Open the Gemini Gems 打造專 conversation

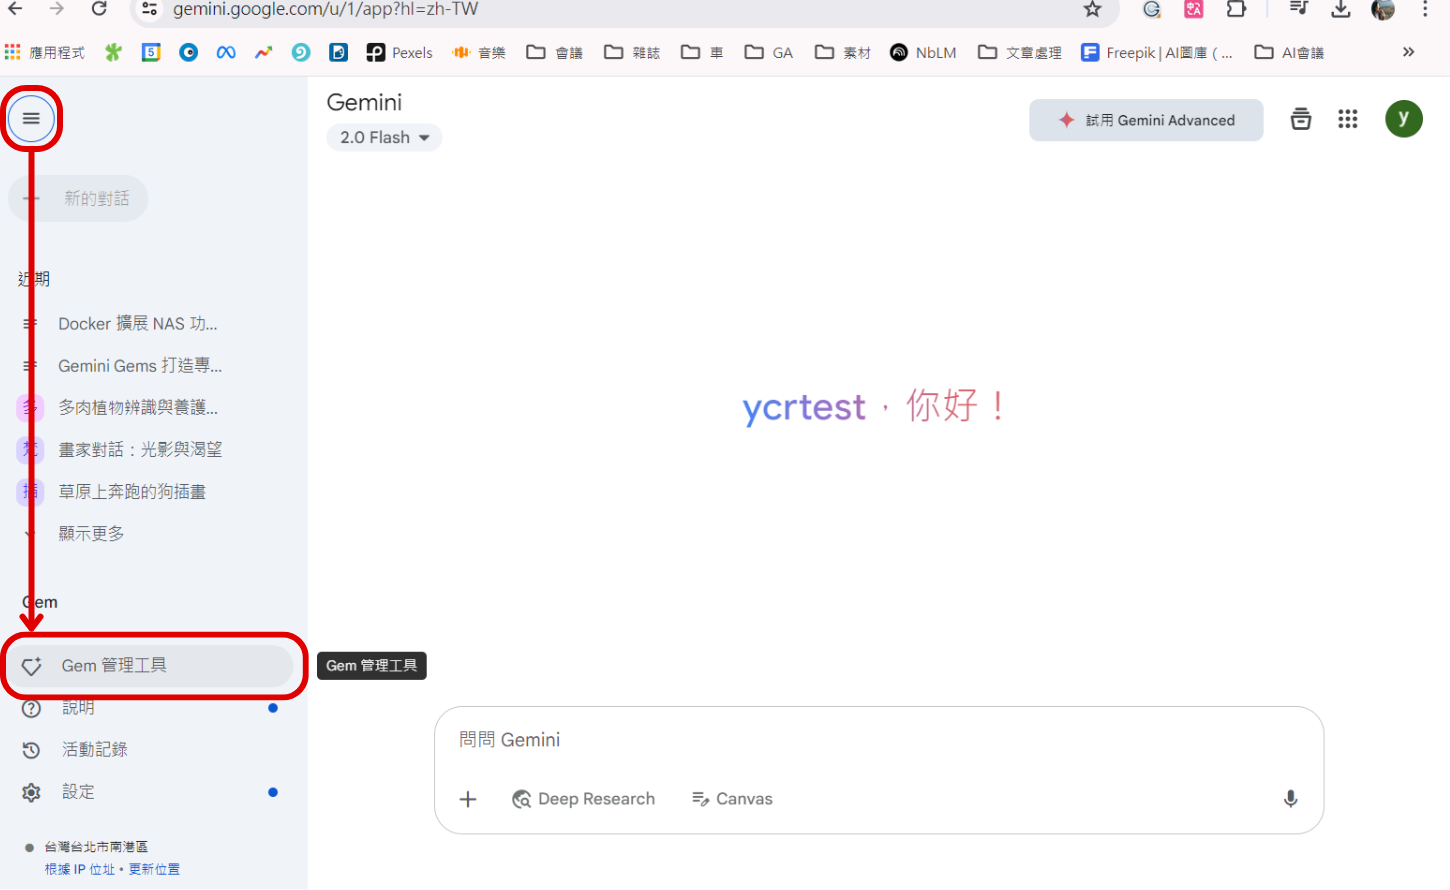tap(140, 366)
